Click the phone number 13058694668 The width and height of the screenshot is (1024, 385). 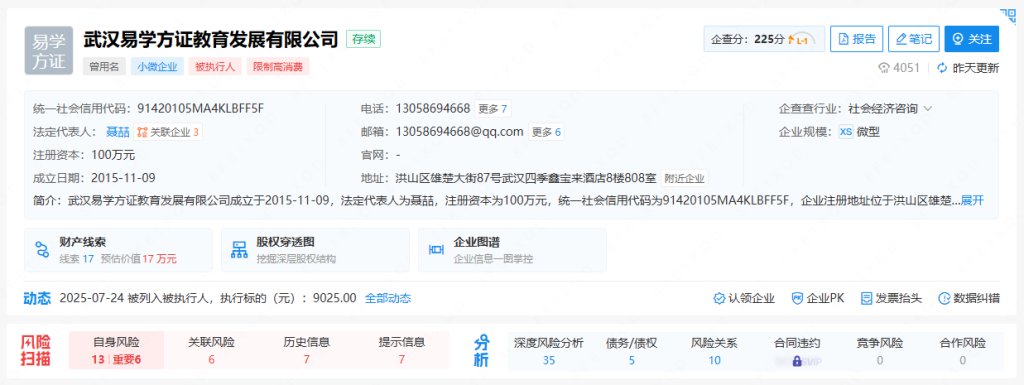pos(433,108)
